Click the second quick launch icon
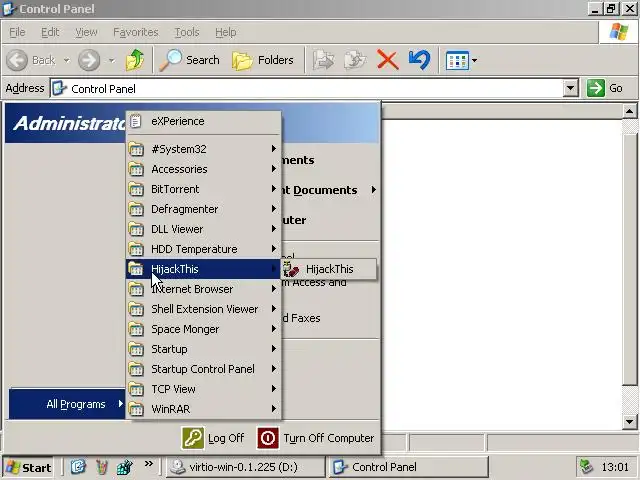This screenshot has width=640, height=480. click(x=102, y=467)
